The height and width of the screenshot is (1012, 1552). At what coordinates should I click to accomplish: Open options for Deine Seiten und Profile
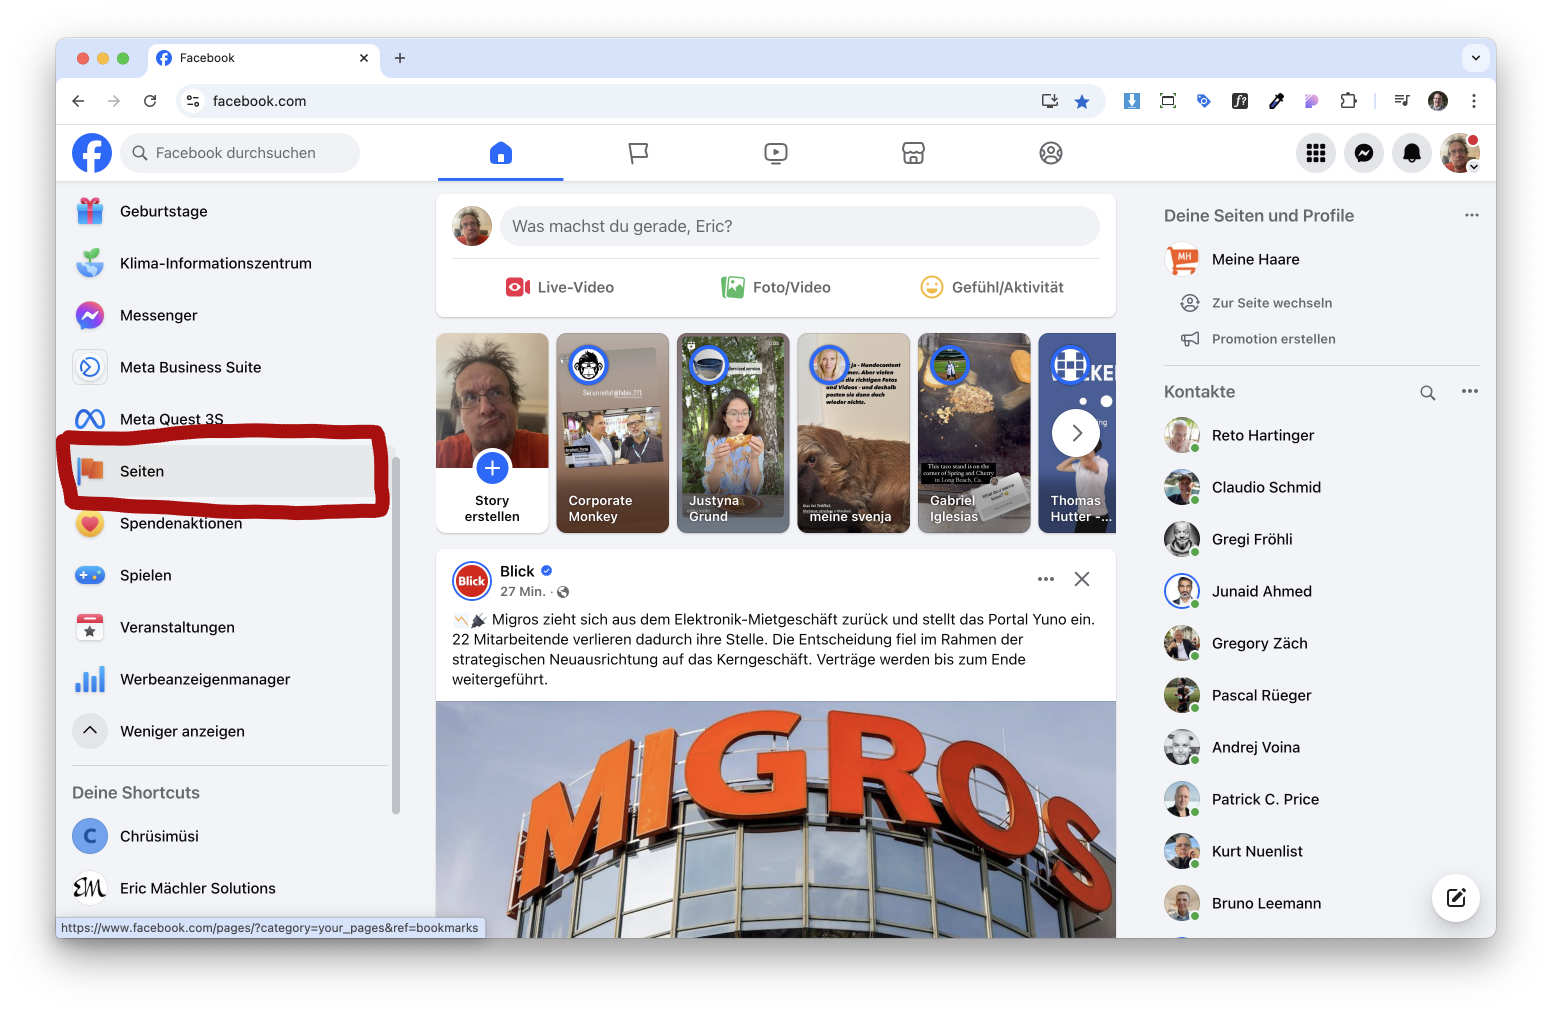[1471, 215]
